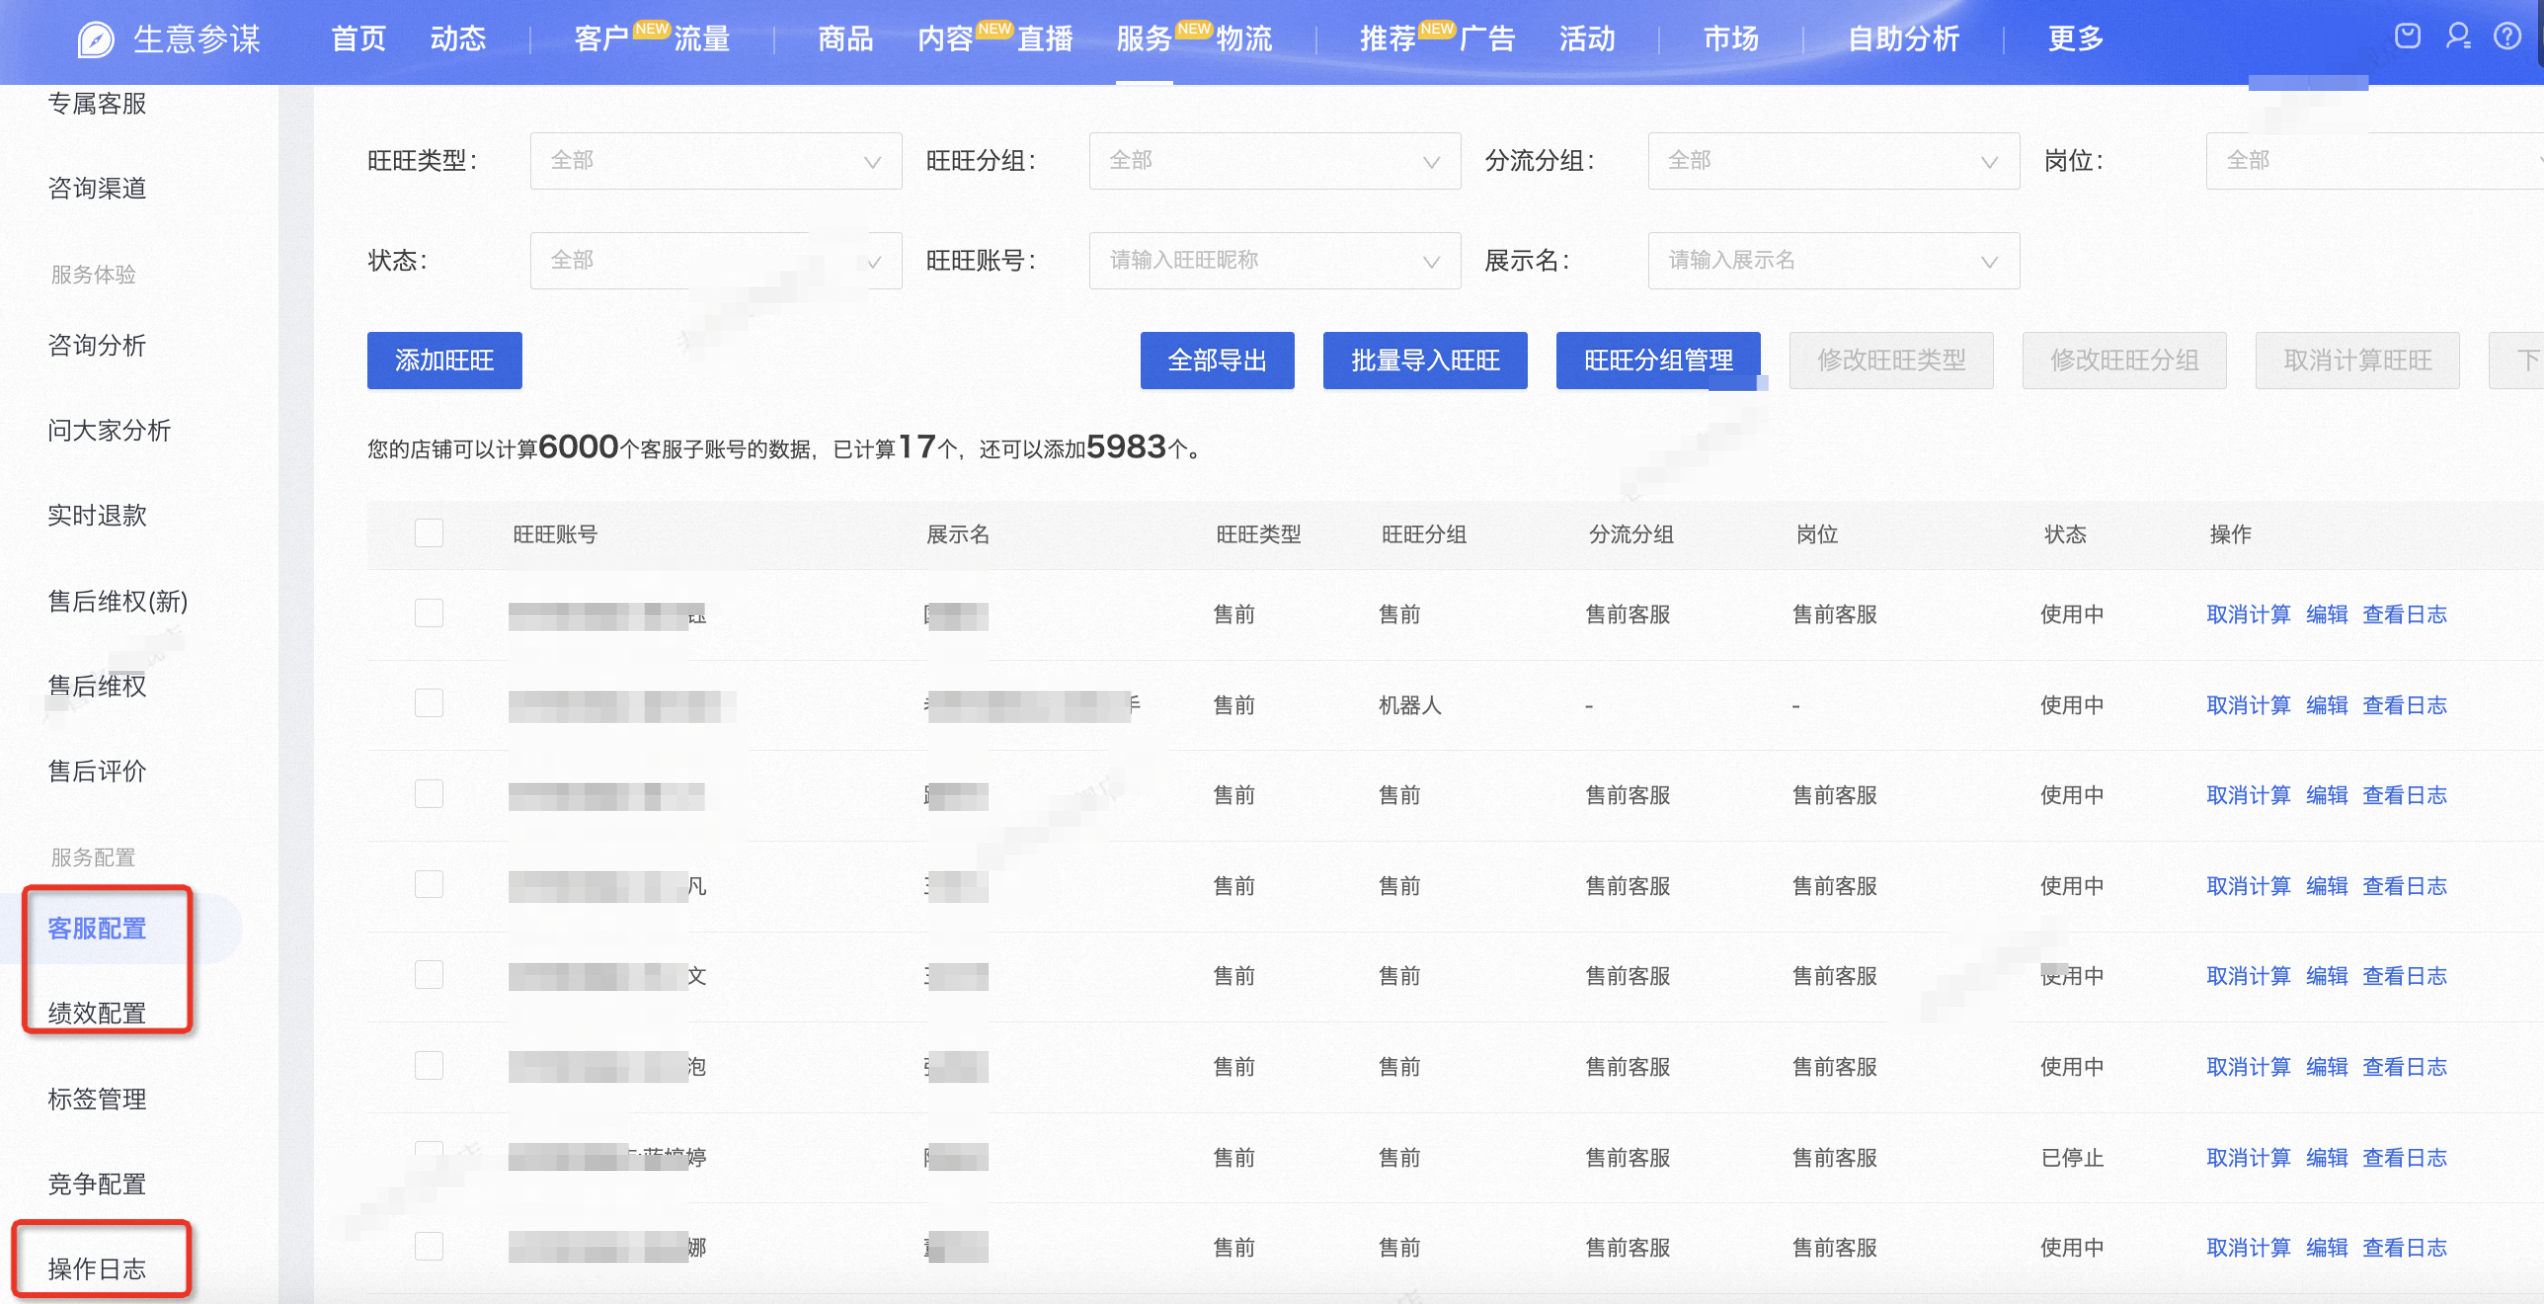This screenshot has width=2544, height=1304.
Task: Click the 添加旺旺 button
Action: point(444,360)
